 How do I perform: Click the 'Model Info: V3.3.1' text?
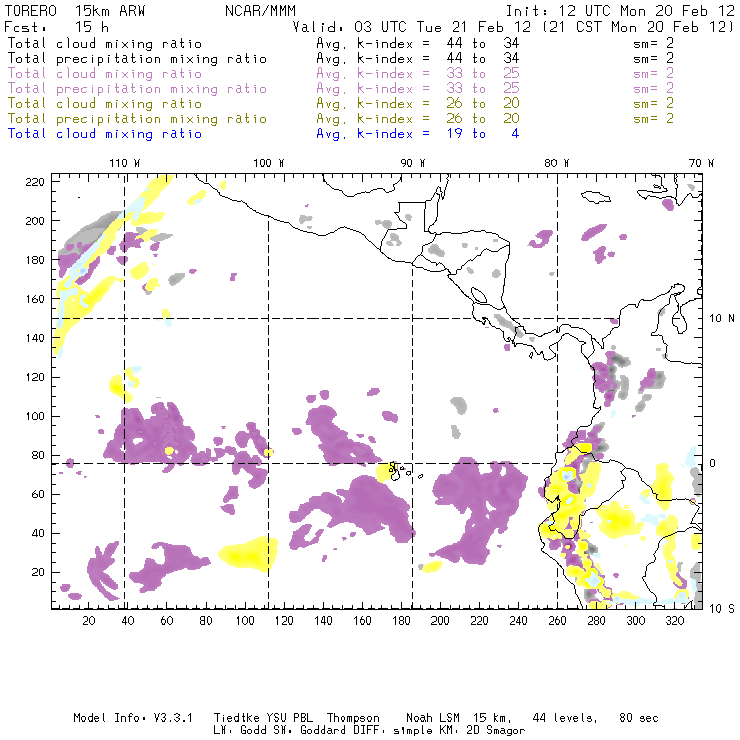133,718
